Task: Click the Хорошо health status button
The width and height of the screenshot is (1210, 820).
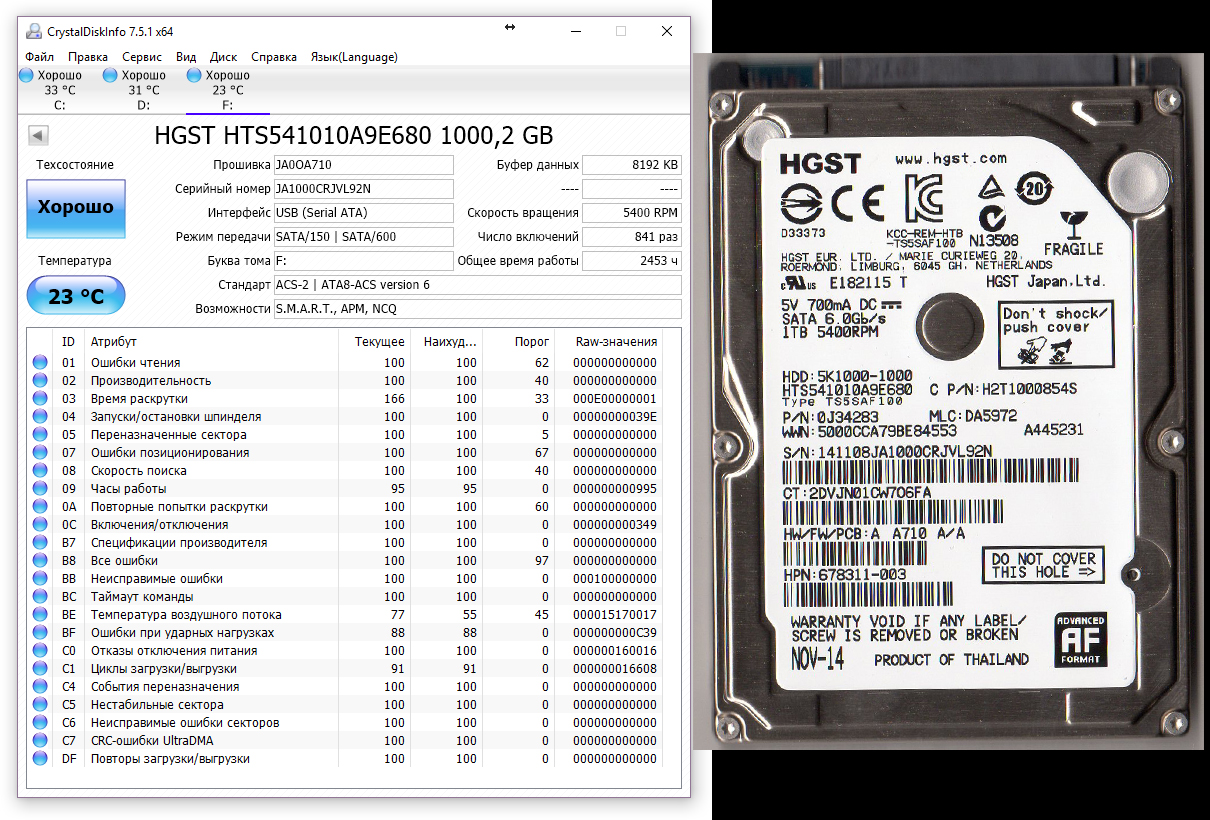Action: coord(76,208)
